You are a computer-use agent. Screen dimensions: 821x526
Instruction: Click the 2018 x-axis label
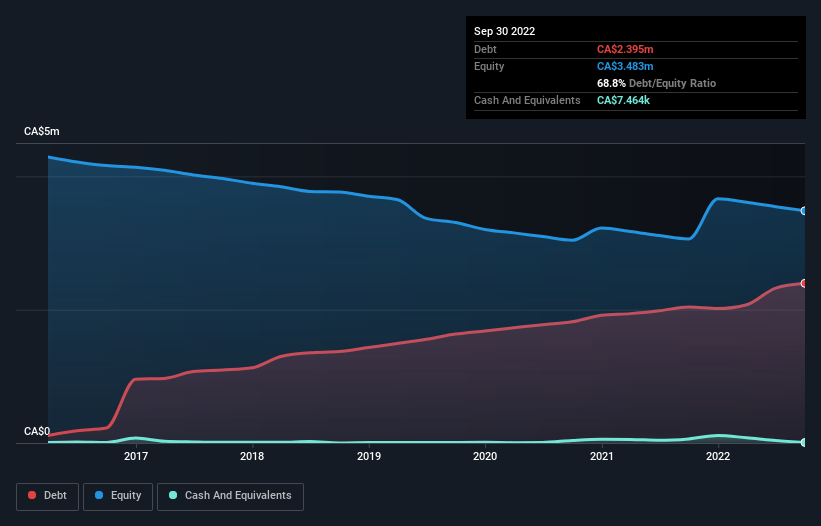point(252,456)
